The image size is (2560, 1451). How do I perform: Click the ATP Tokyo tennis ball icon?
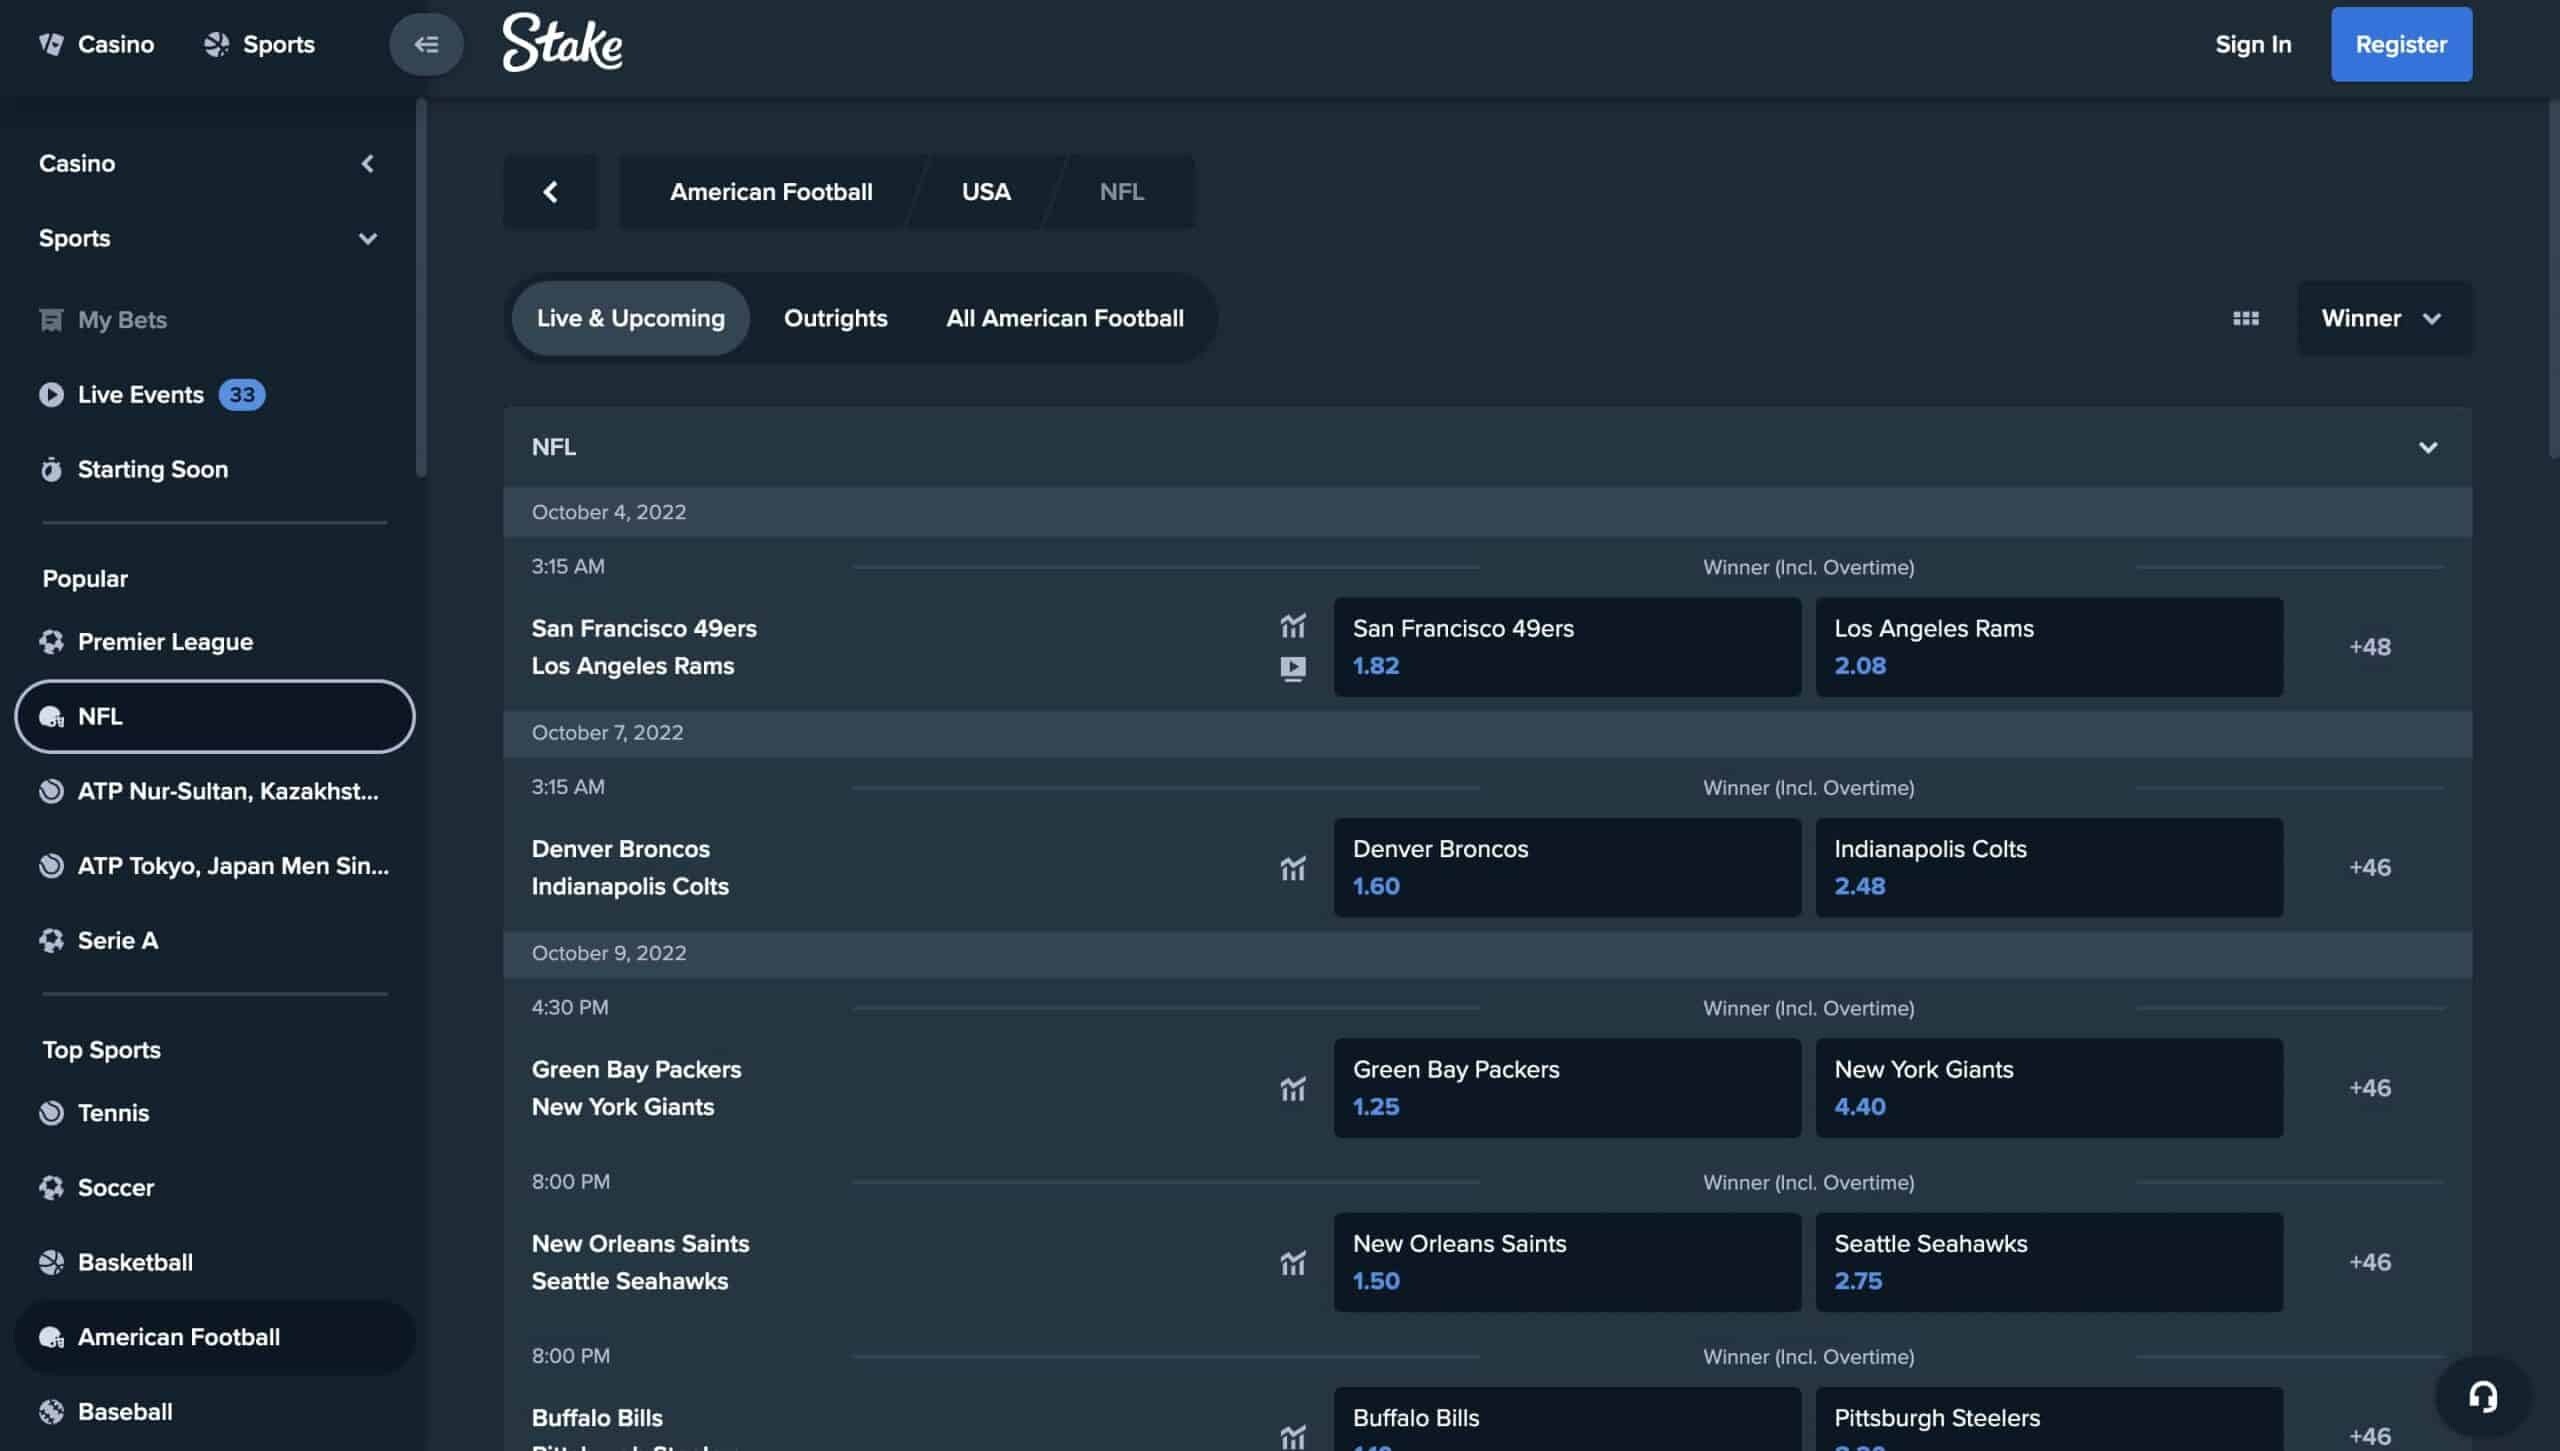pyautogui.click(x=51, y=866)
